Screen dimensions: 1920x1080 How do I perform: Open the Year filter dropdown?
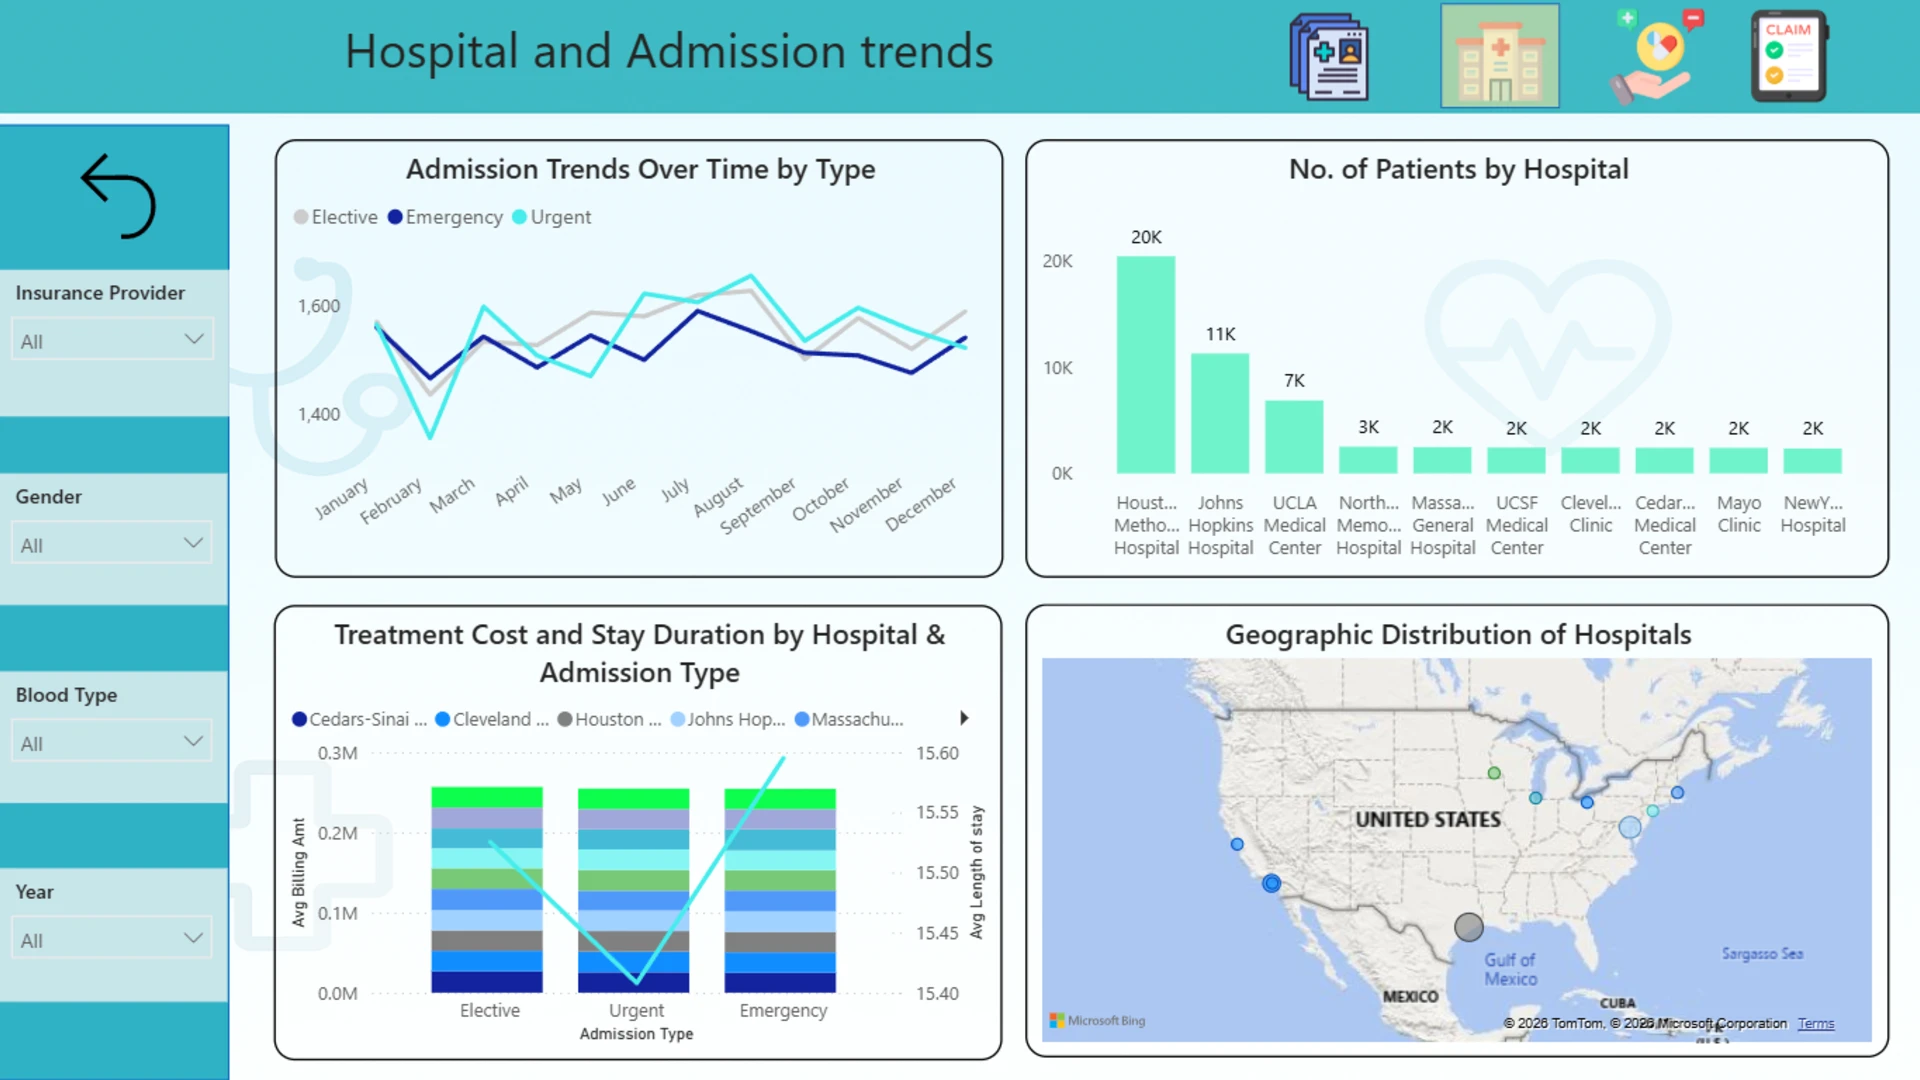(112, 939)
